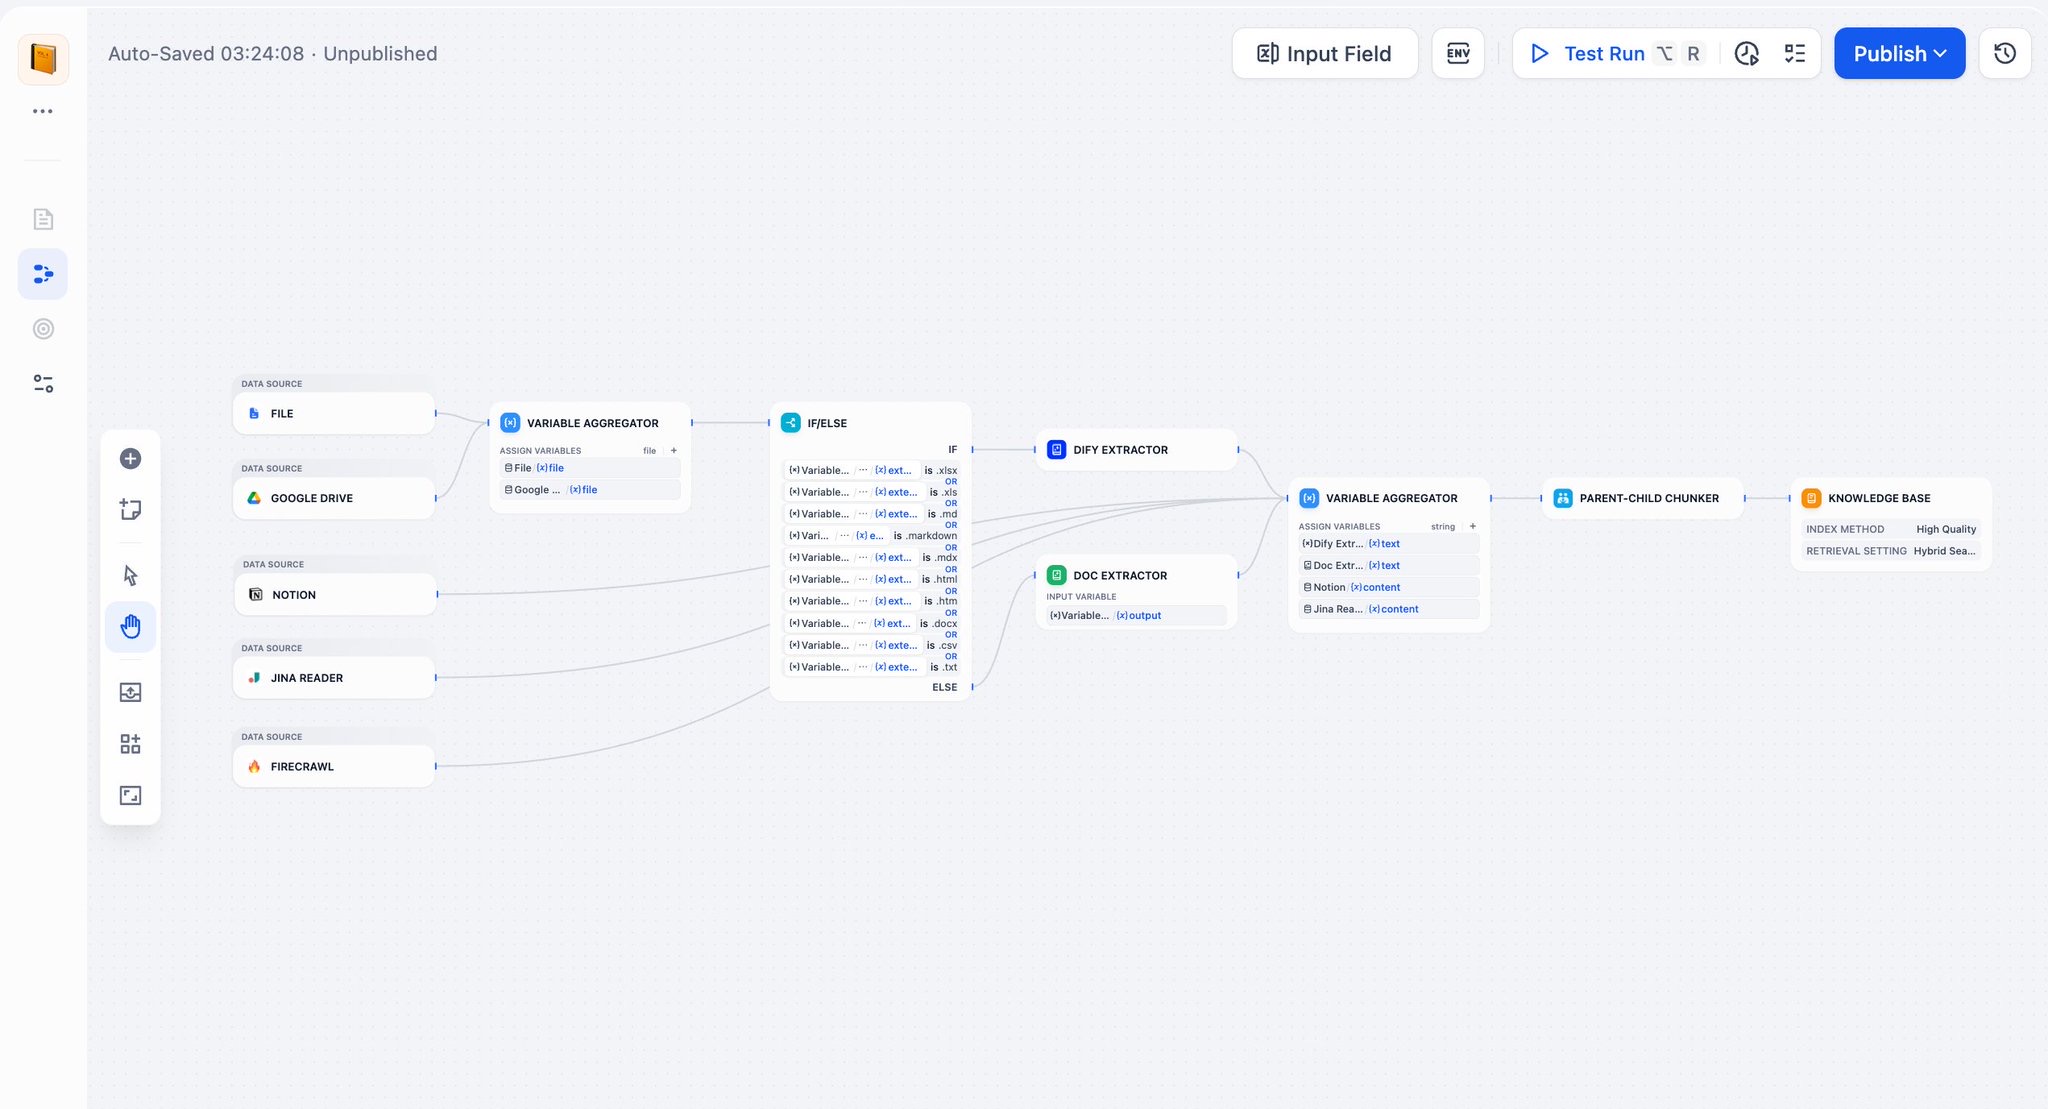Open the Input Field panel

tap(1324, 53)
